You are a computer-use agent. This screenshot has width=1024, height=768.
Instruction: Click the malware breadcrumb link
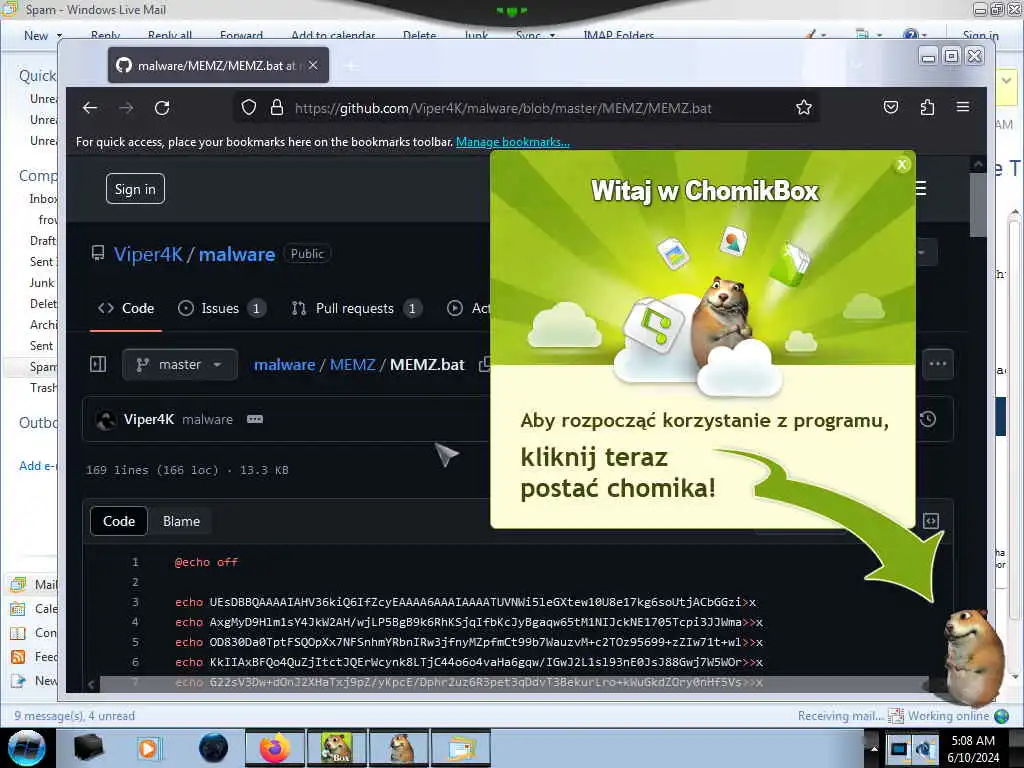click(x=284, y=364)
